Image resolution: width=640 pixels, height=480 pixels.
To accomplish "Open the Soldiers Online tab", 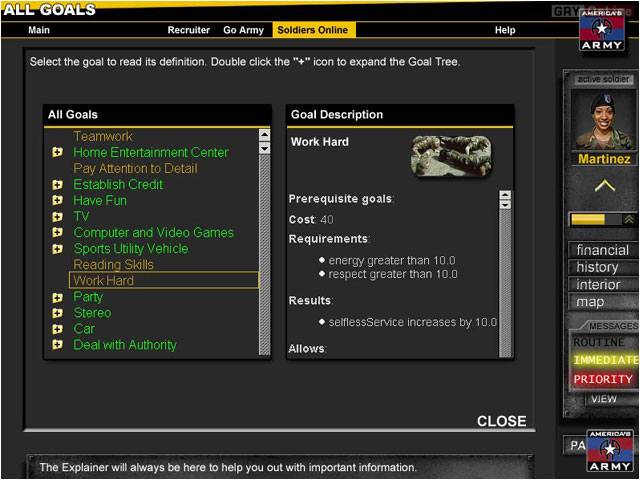I will (314, 30).
